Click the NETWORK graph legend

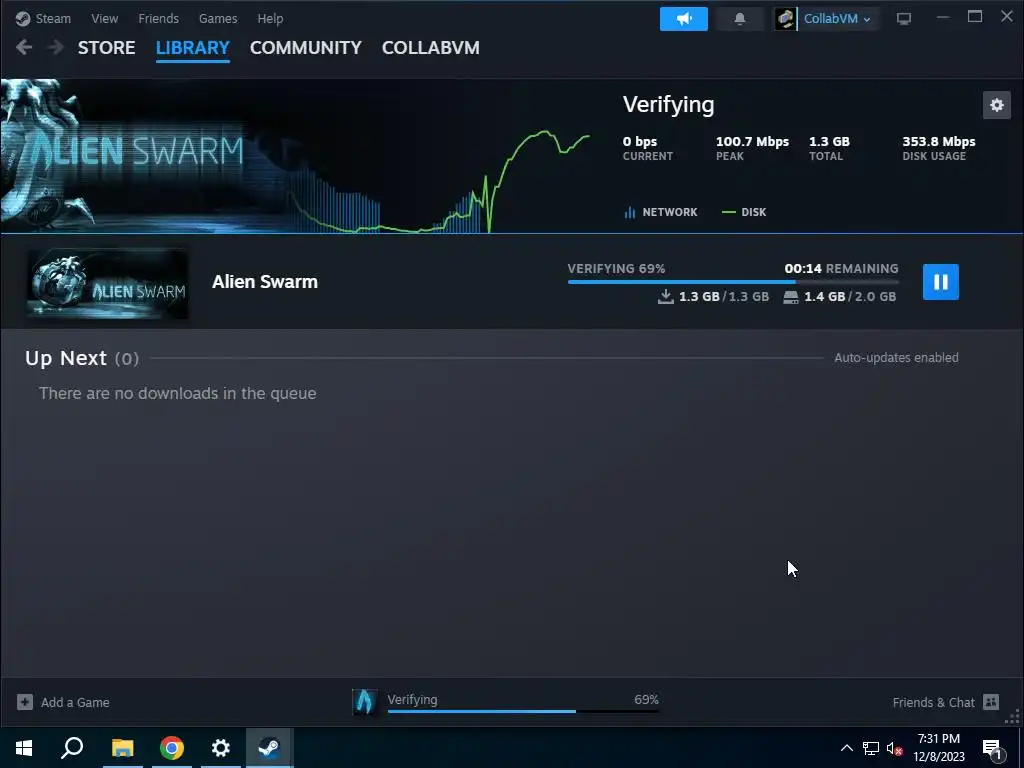coord(661,212)
